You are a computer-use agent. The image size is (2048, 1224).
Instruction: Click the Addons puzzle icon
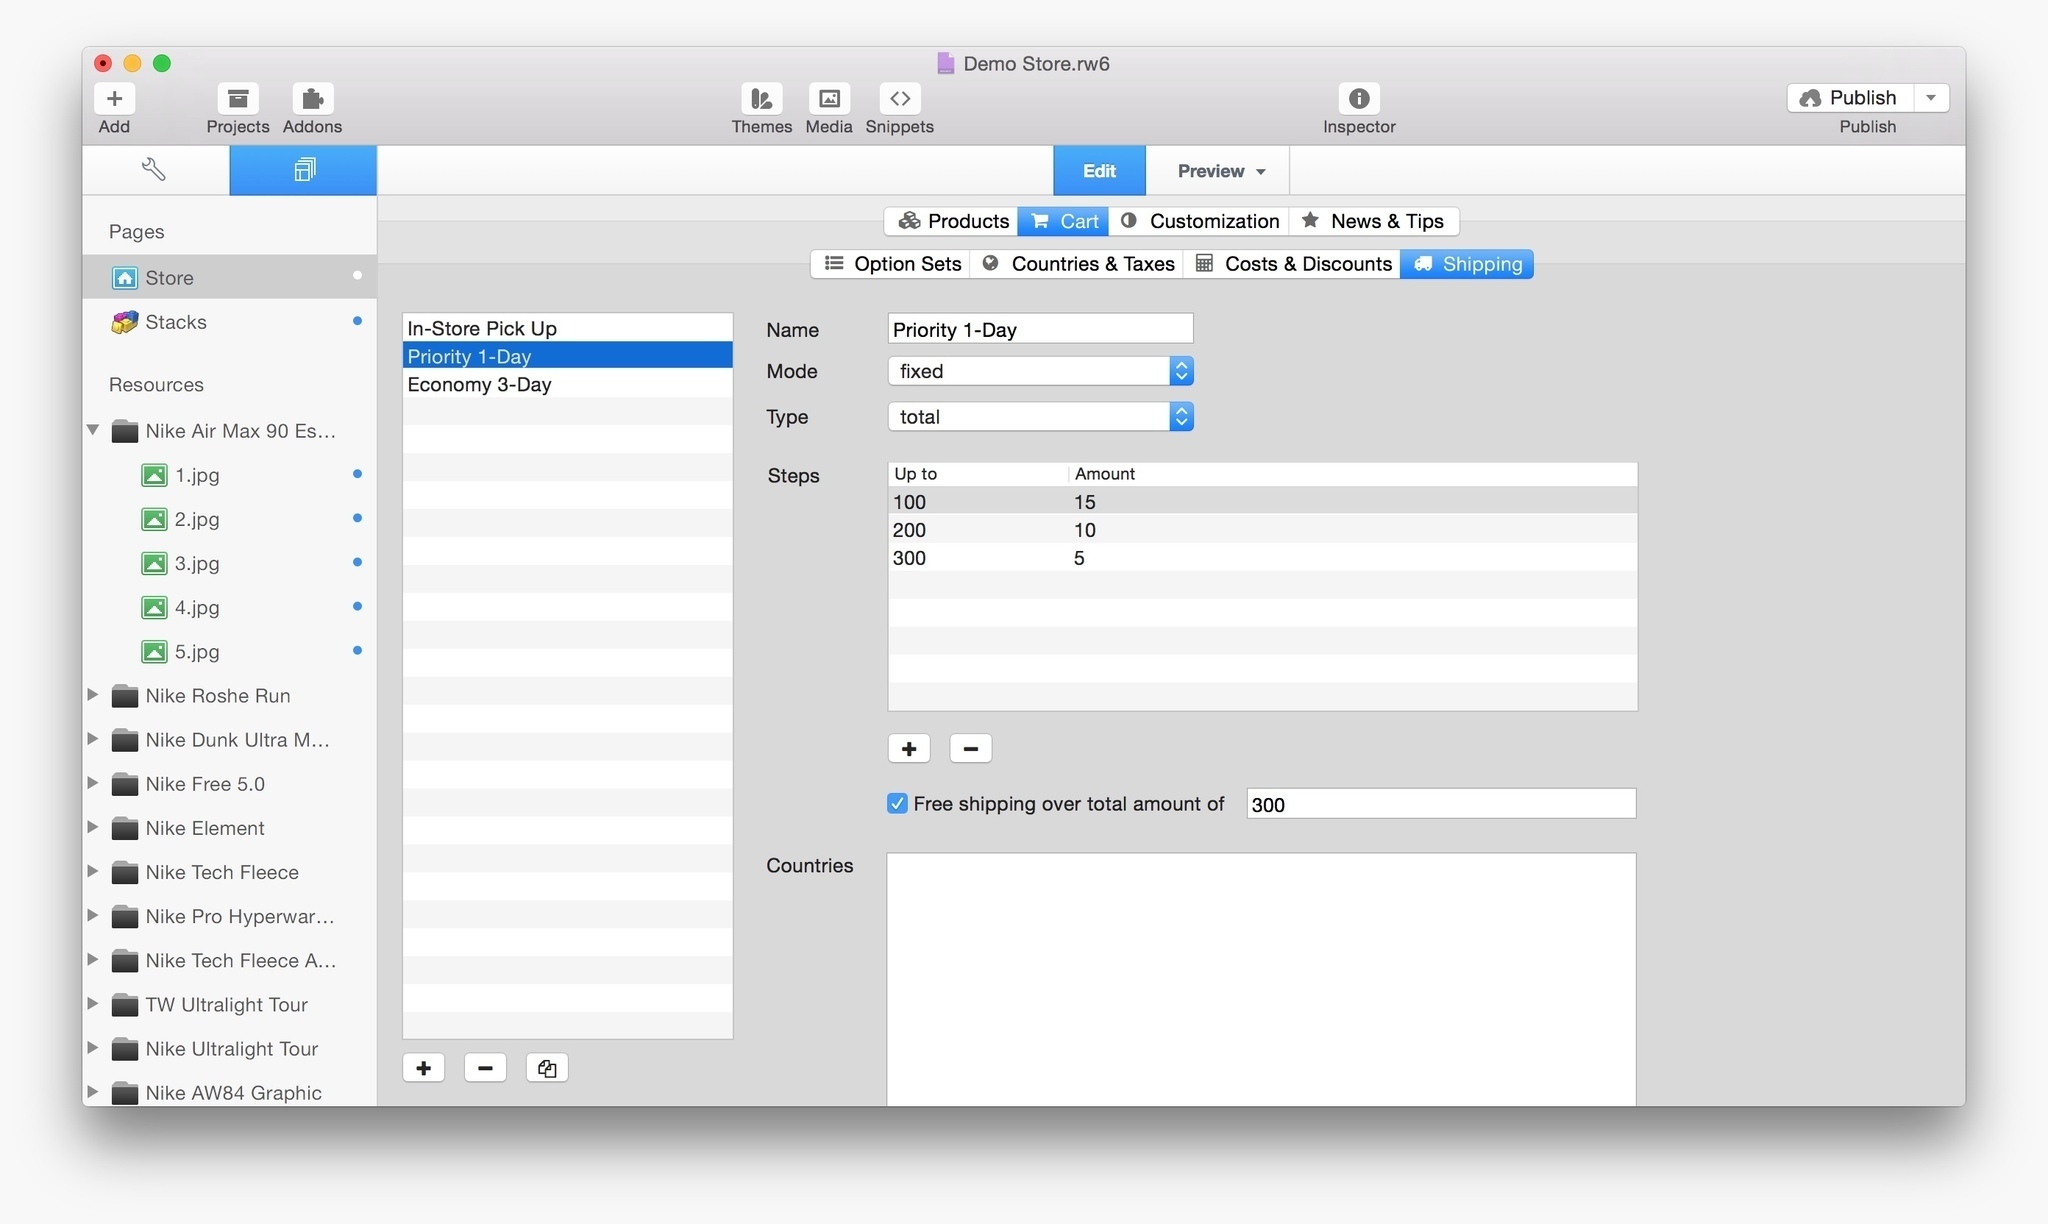312,99
